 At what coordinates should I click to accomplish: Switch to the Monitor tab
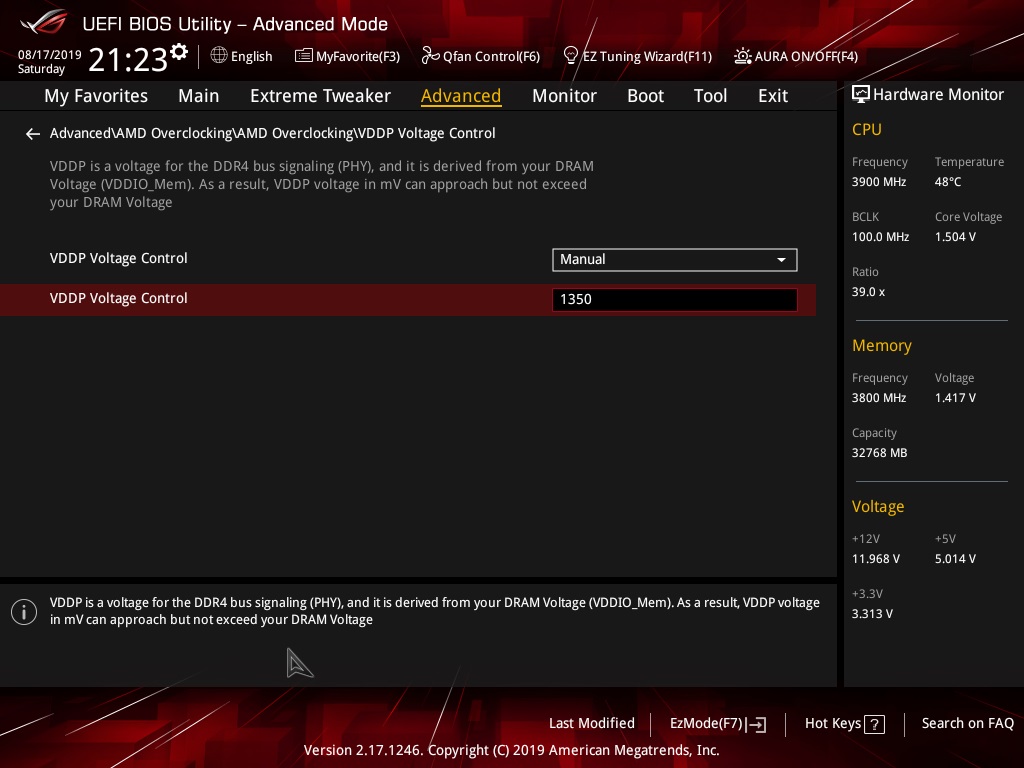(x=564, y=96)
